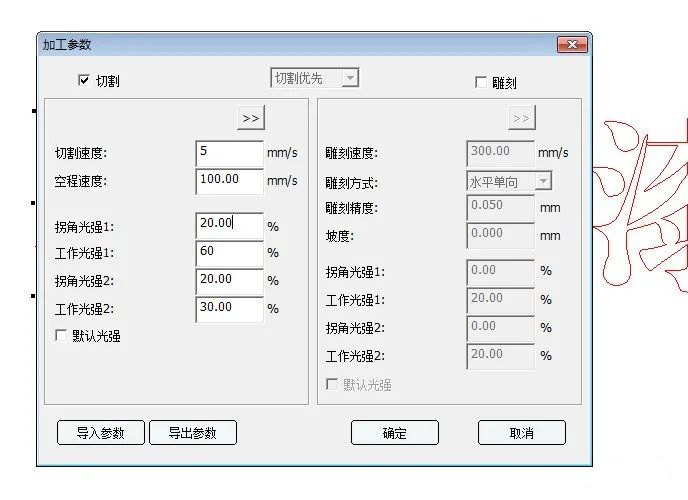Check 默认光强 in the cutting panel
Image resolution: width=688 pixels, height=500 pixels.
pos(61,337)
